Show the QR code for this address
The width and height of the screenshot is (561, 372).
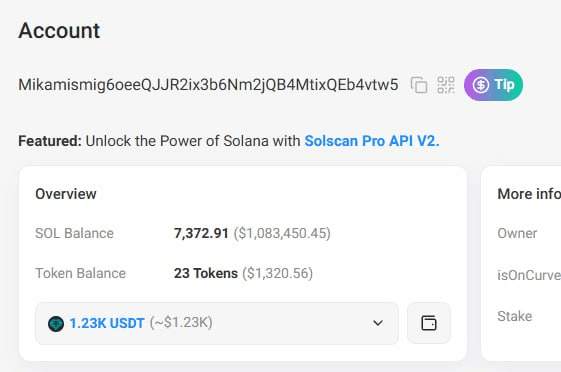tap(446, 85)
